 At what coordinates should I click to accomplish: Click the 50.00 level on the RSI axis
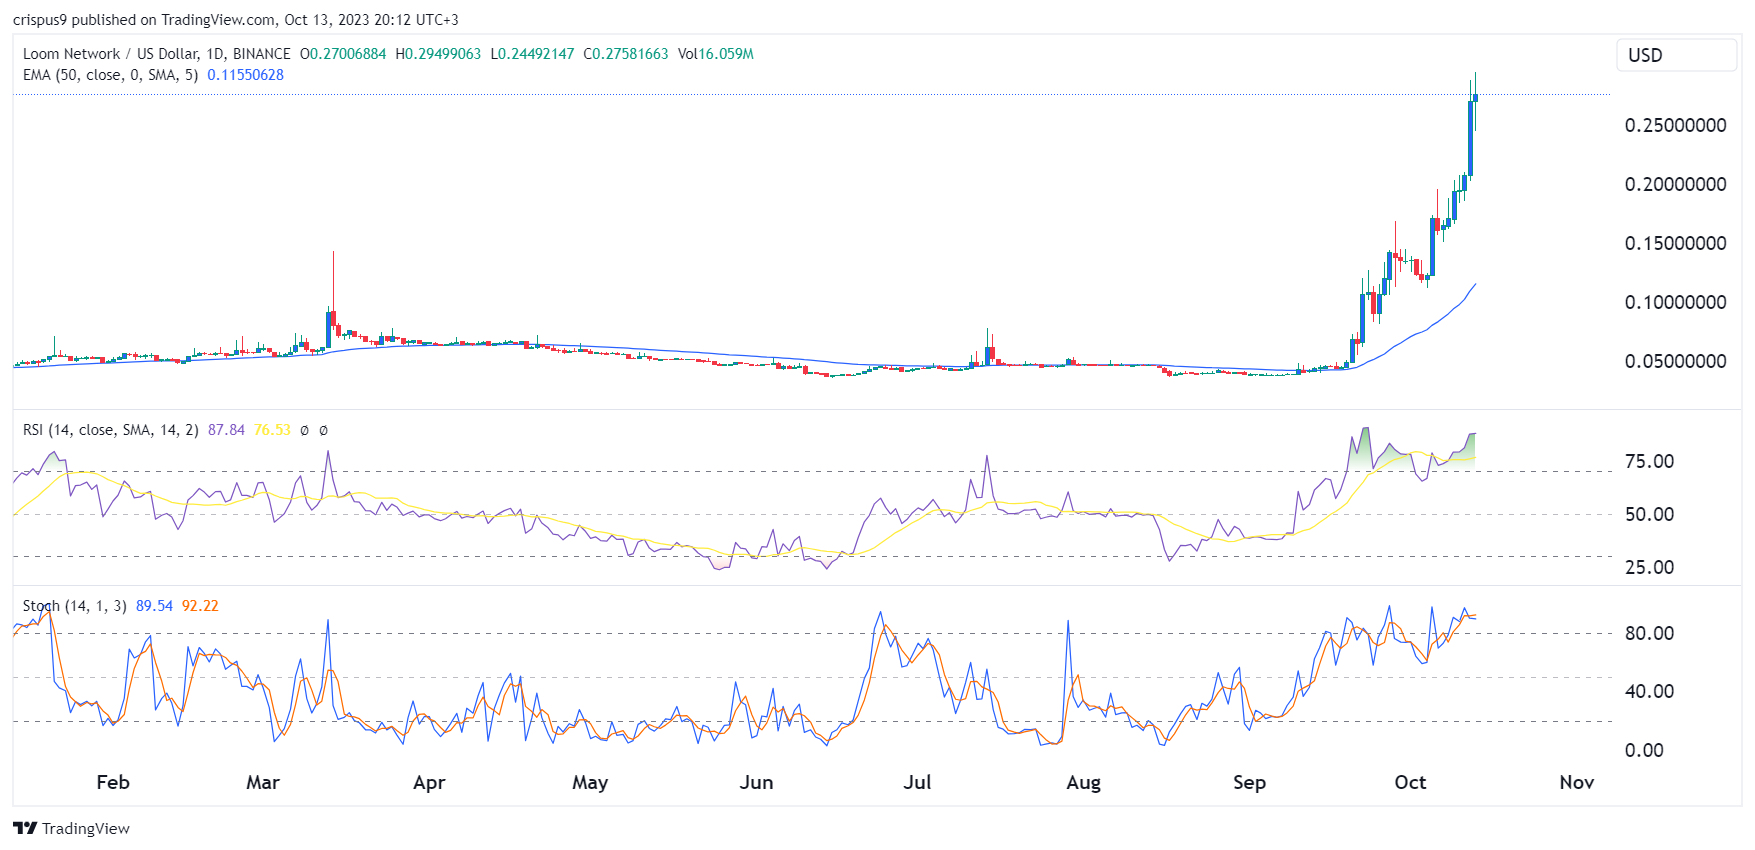[x=1650, y=514]
